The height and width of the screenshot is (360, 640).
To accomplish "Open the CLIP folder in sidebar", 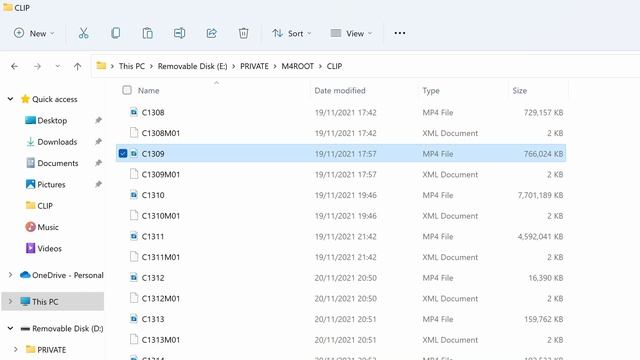I will point(45,206).
